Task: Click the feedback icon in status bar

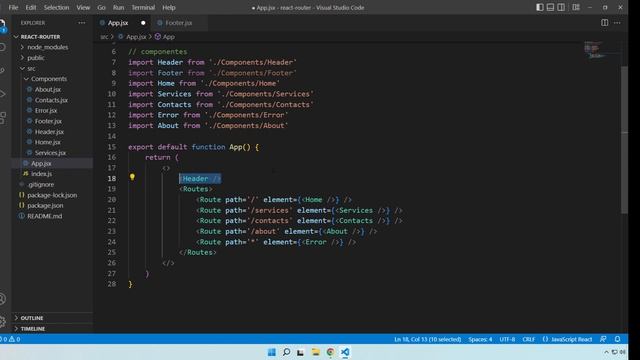Action: coord(603,339)
